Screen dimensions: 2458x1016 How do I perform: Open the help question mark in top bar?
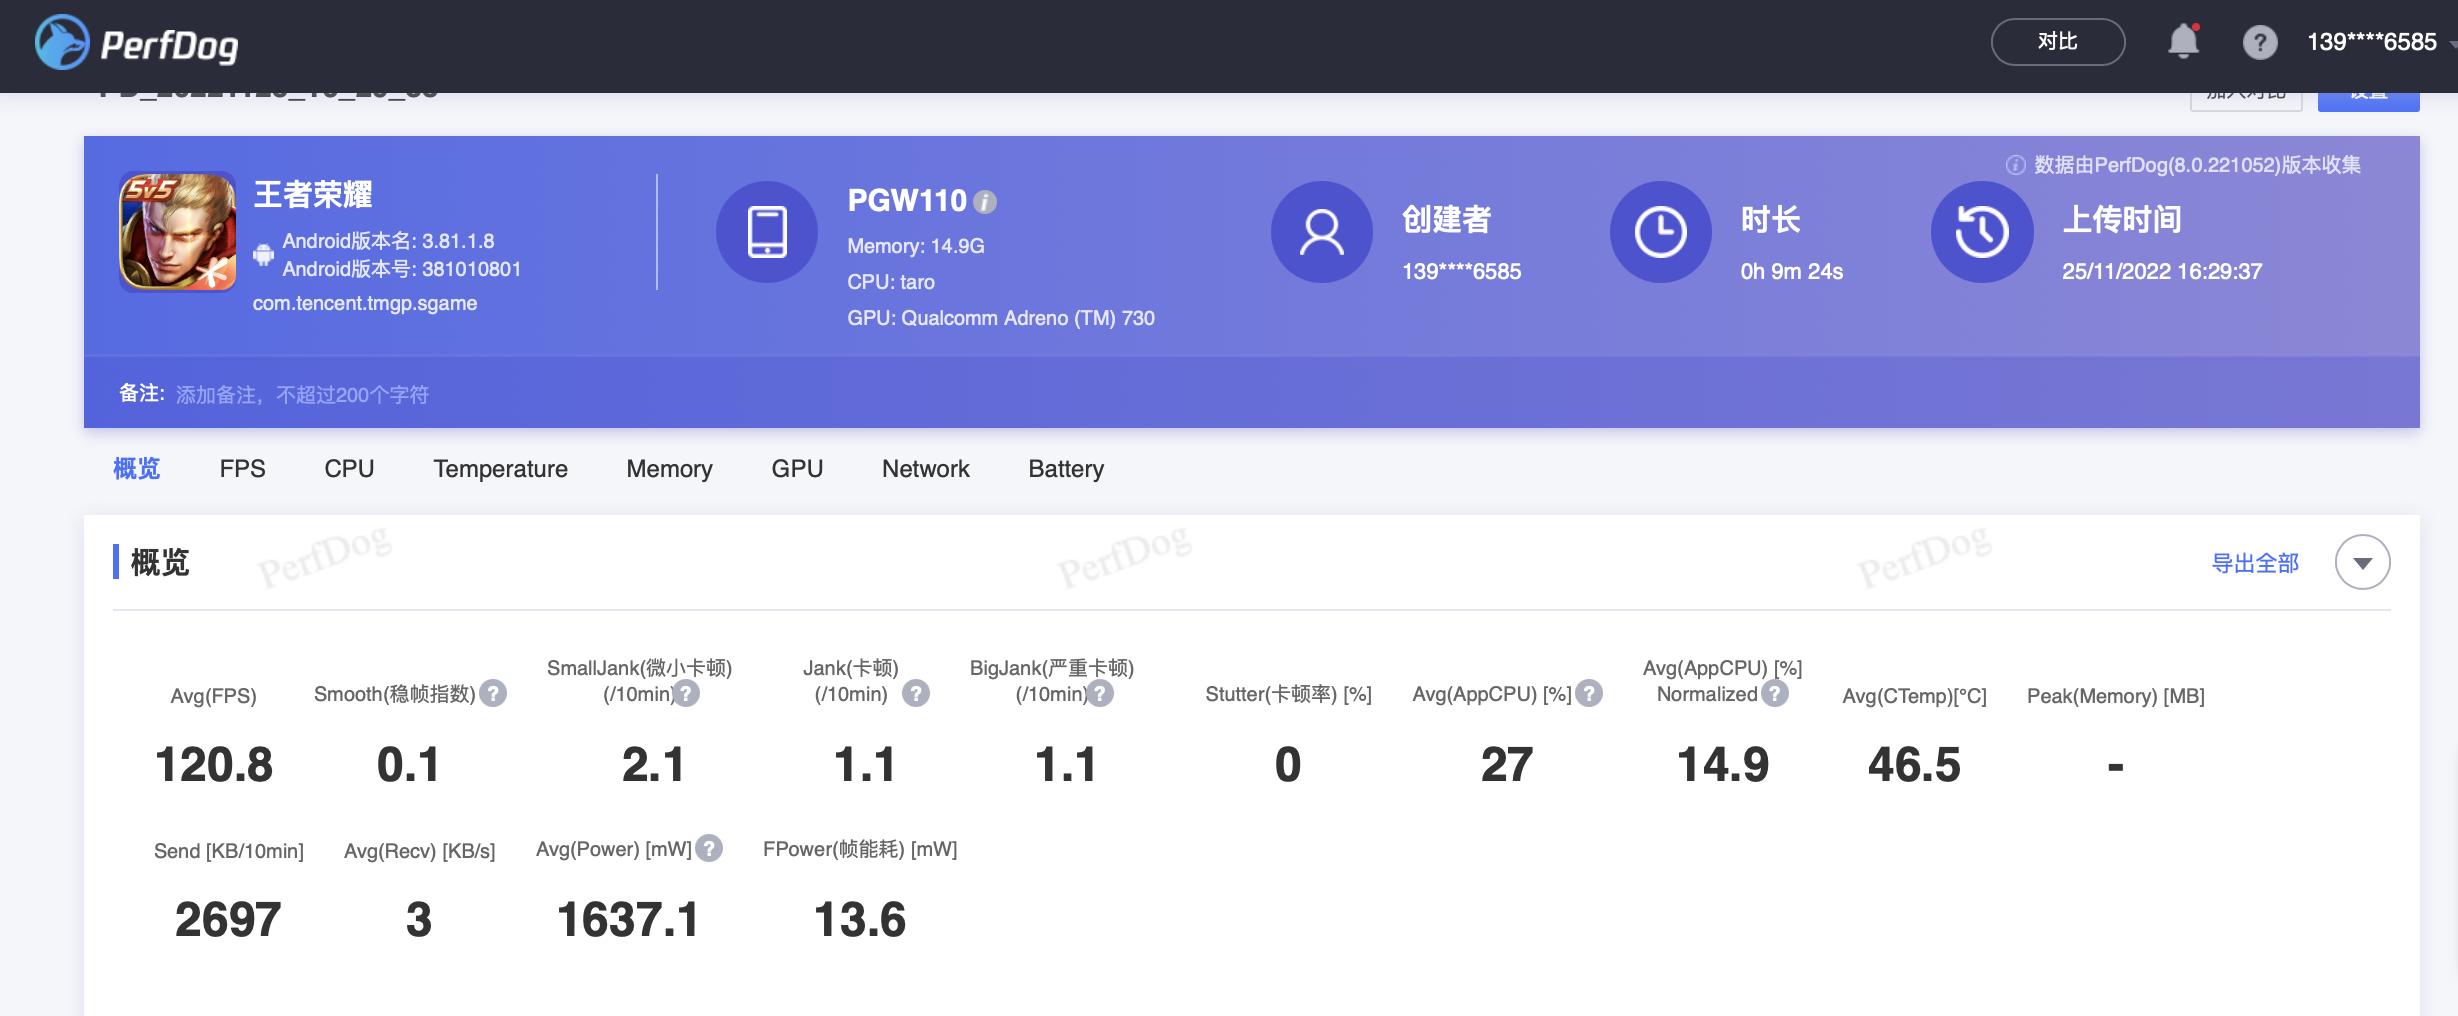(x=2259, y=41)
